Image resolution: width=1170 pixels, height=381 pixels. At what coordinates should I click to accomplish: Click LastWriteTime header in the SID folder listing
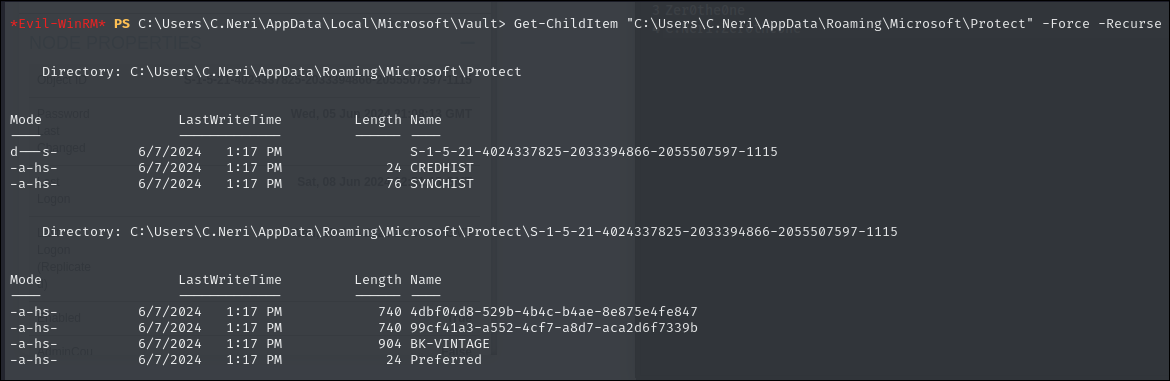230,280
